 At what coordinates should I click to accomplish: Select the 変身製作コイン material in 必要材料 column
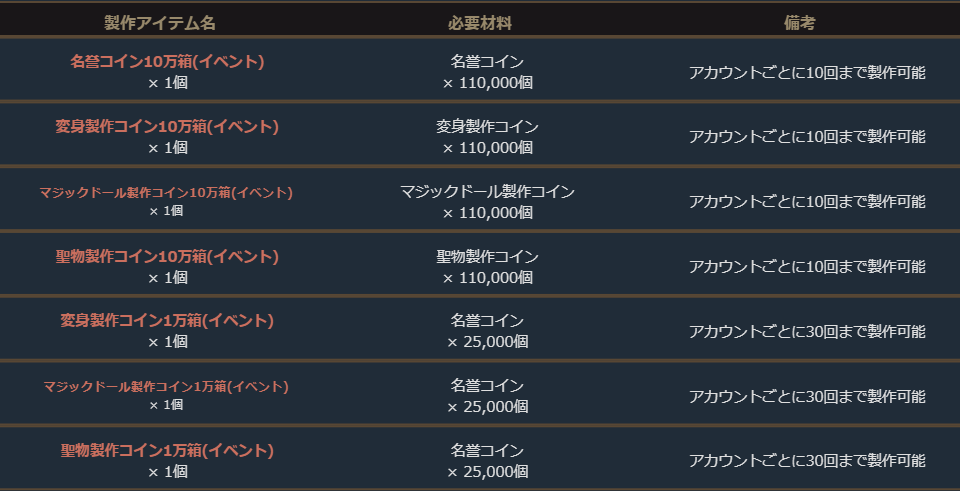487,127
